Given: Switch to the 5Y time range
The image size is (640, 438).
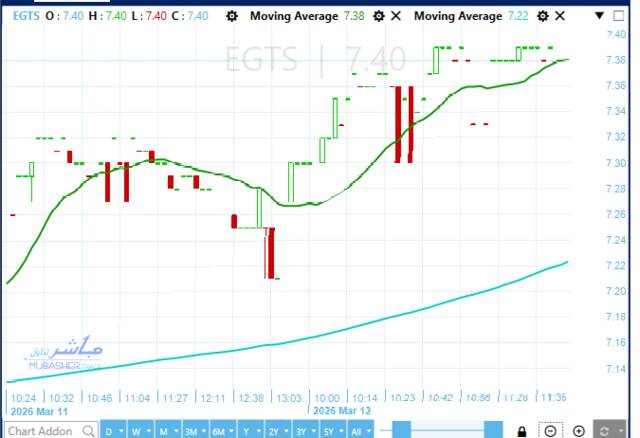Looking at the screenshot, I should [x=327, y=431].
